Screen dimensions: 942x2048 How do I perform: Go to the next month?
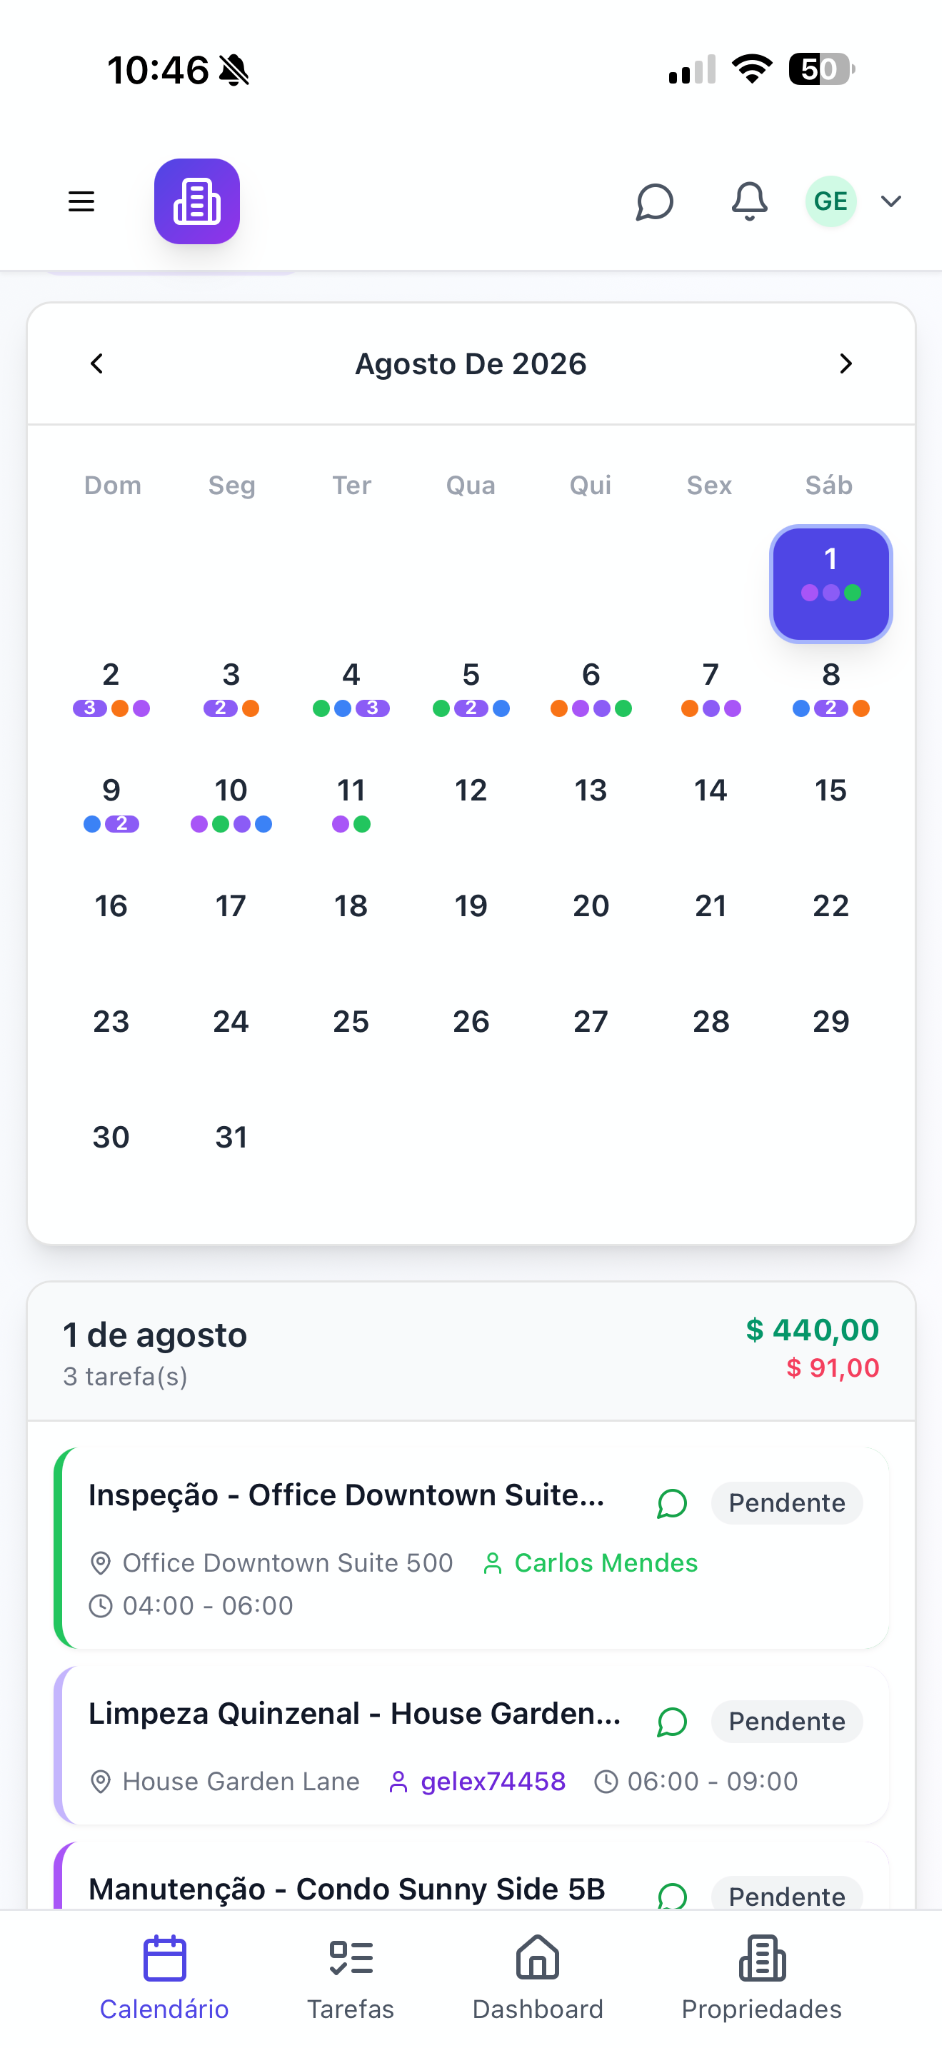[x=846, y=363]
